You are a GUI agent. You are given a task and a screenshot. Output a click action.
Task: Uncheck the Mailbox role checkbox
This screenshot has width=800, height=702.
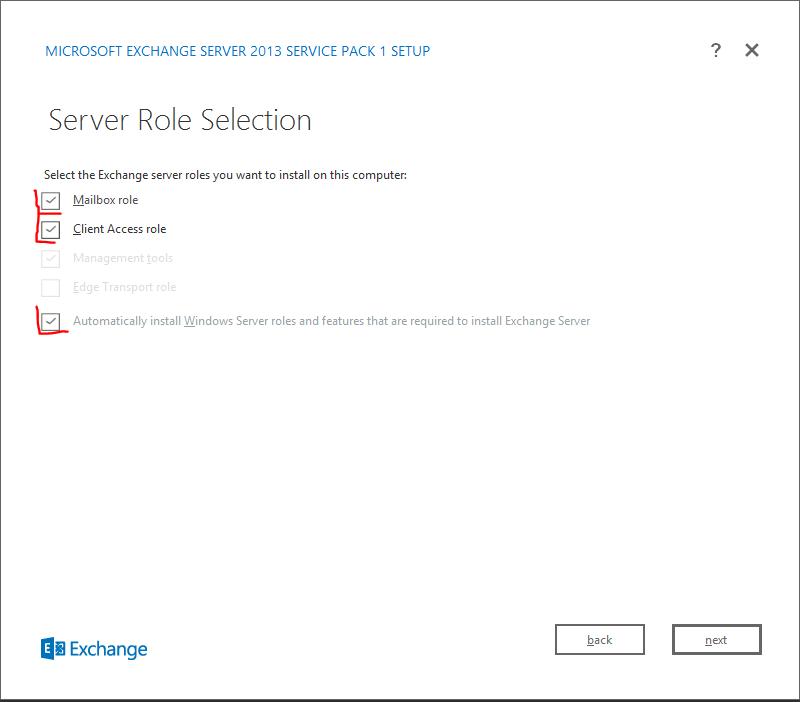(51, 200)
